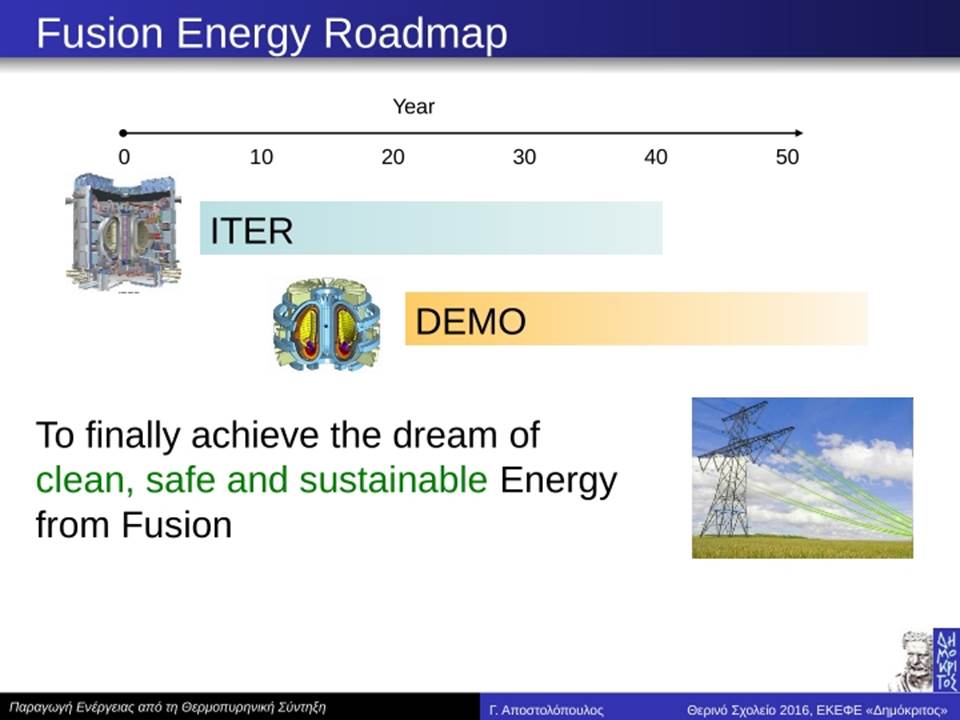Click the text 'To finally achieve the dream of'
960x720 pixels.
(x=288, y=435)
